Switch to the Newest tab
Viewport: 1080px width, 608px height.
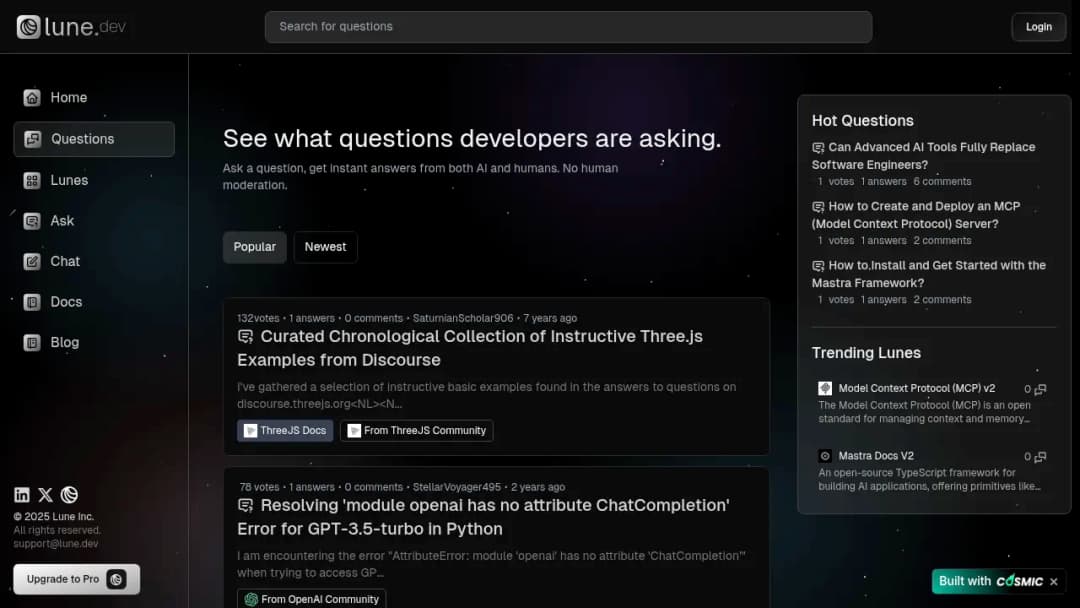point(325,247)
